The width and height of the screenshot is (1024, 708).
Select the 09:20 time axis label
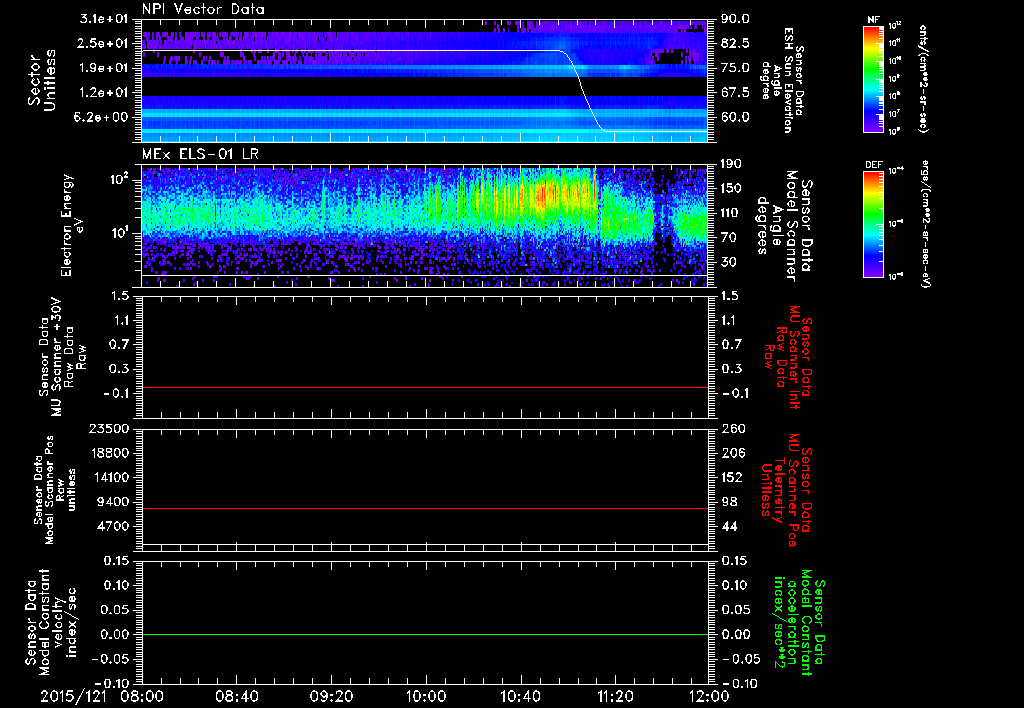(x=331, y=694)
